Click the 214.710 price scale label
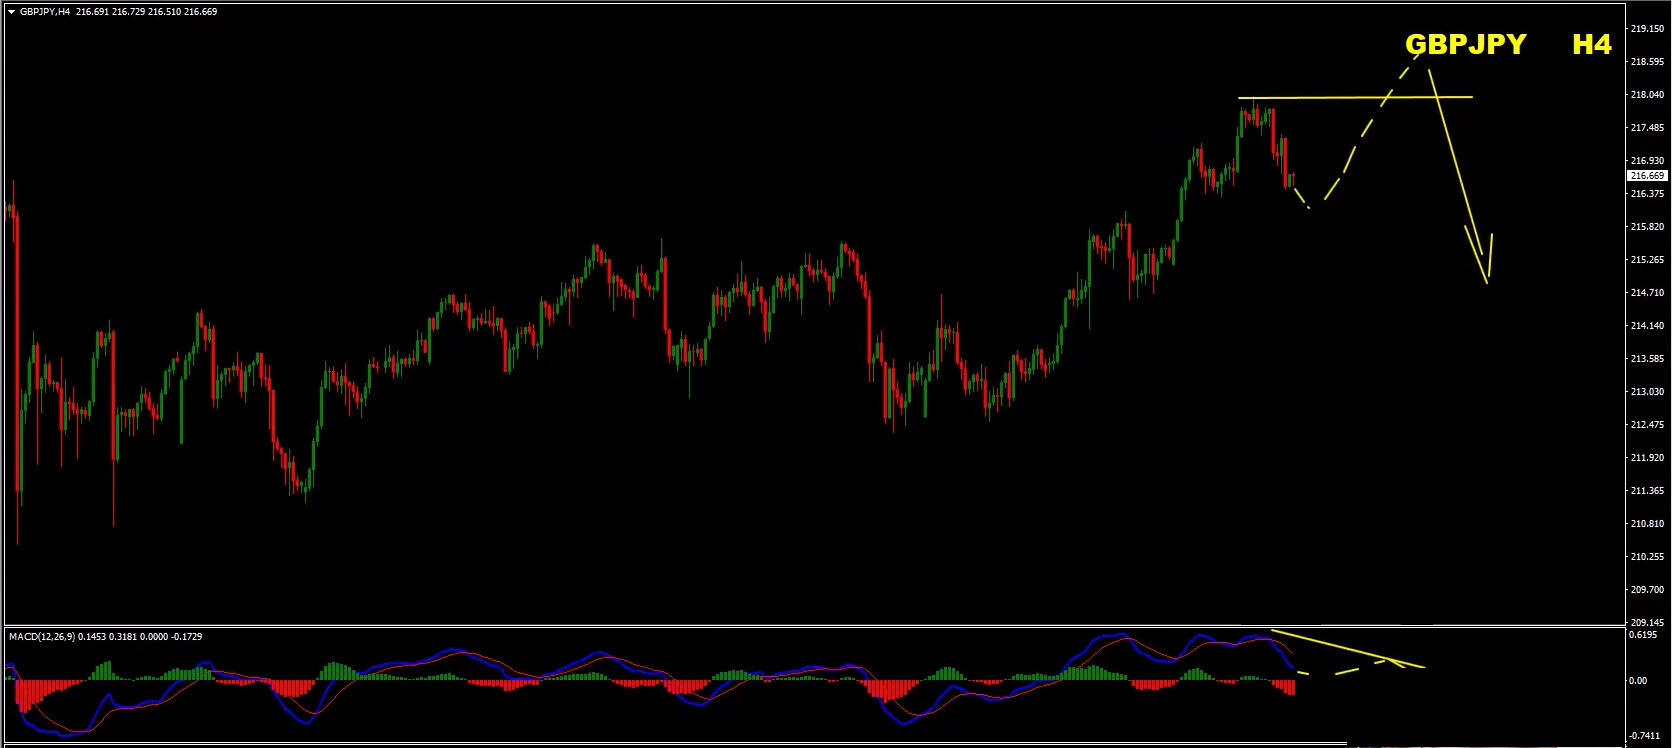This screenshot has width=1673, height=748. tap(1647, 293)
